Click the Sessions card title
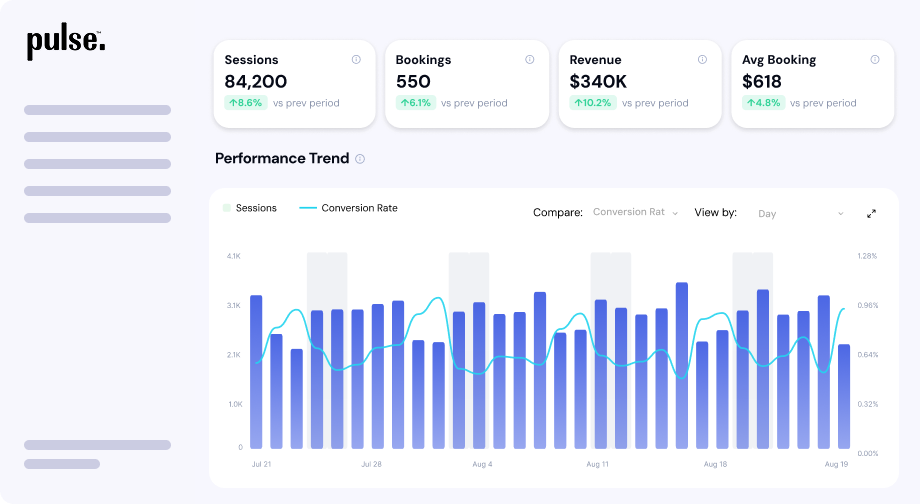The image size is (920, 504). pyautogui.click(x=251, y=60)
